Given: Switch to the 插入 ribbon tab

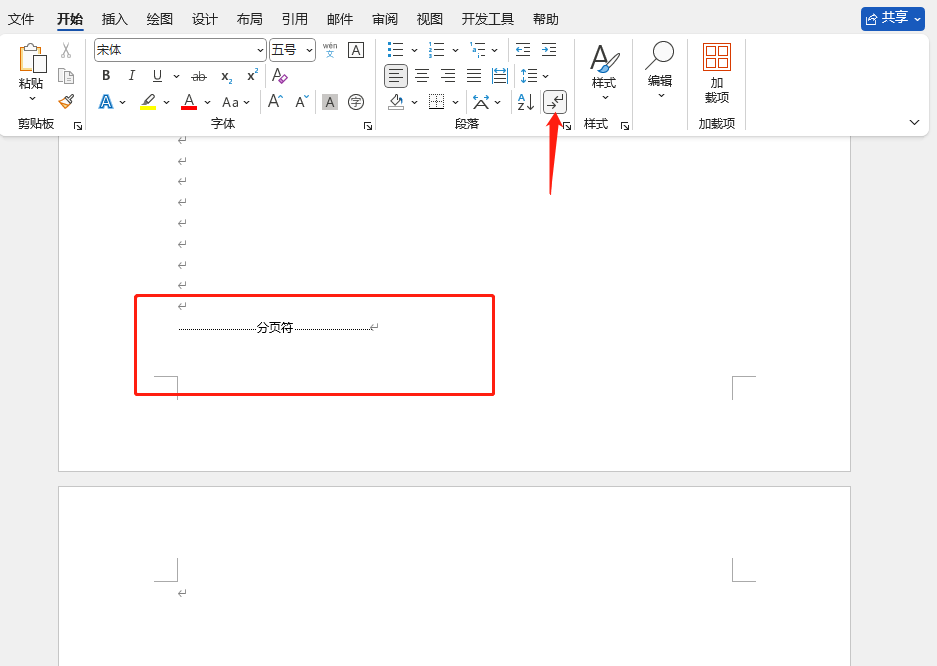Looking at the screenshot, I should click(x=114, y=18).
